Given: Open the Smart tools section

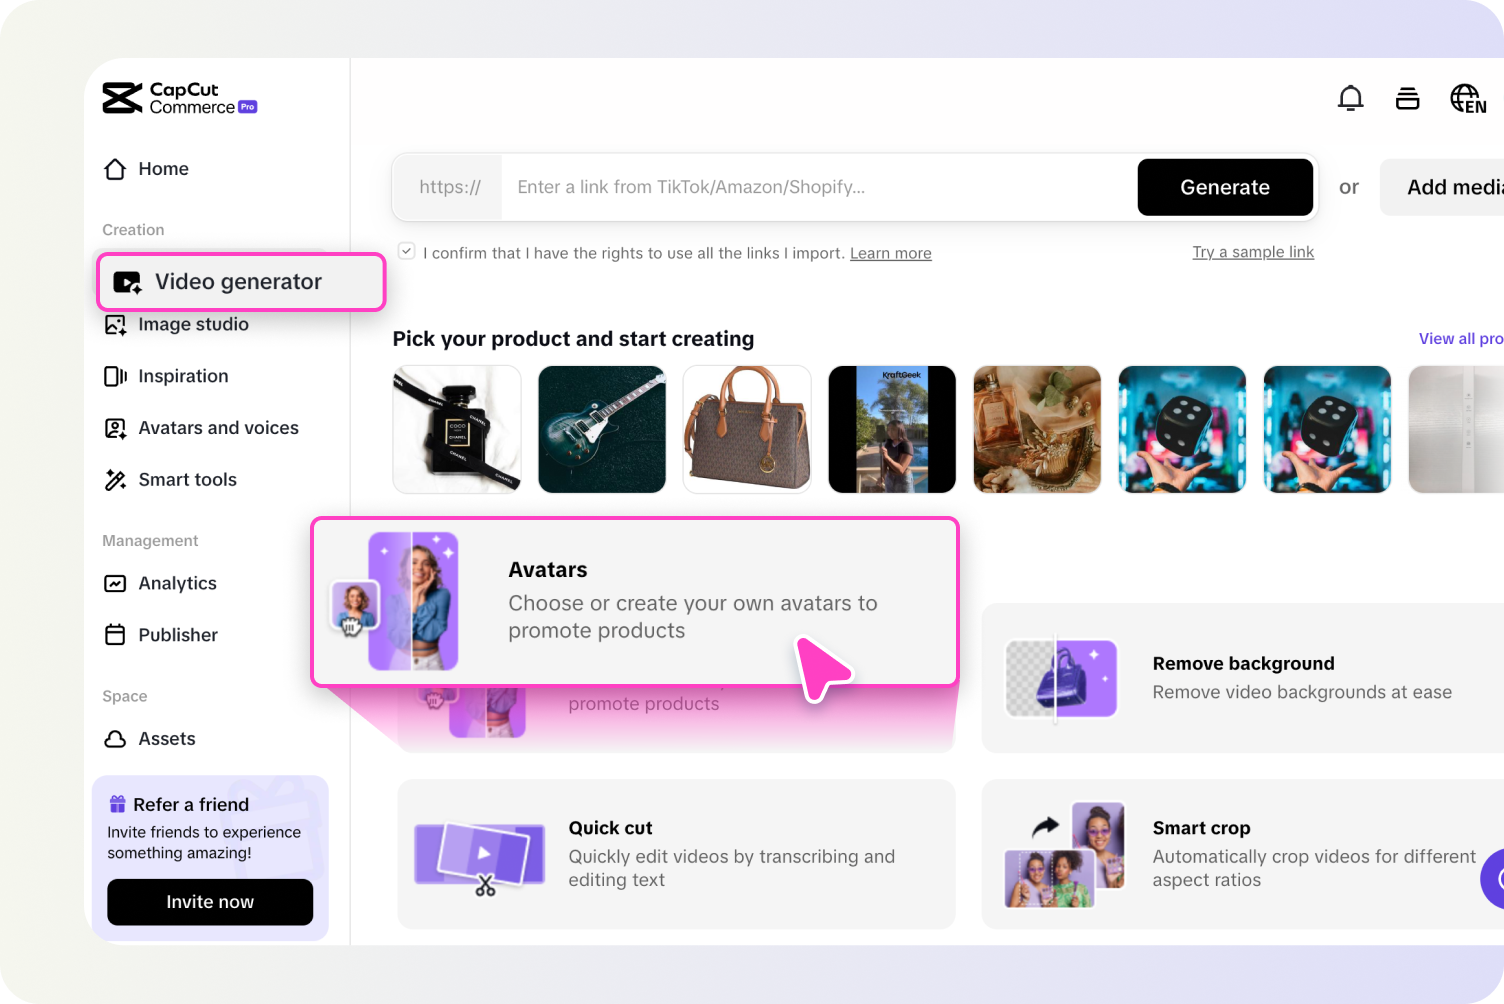Looking at the screenshot, I should 187,480.
